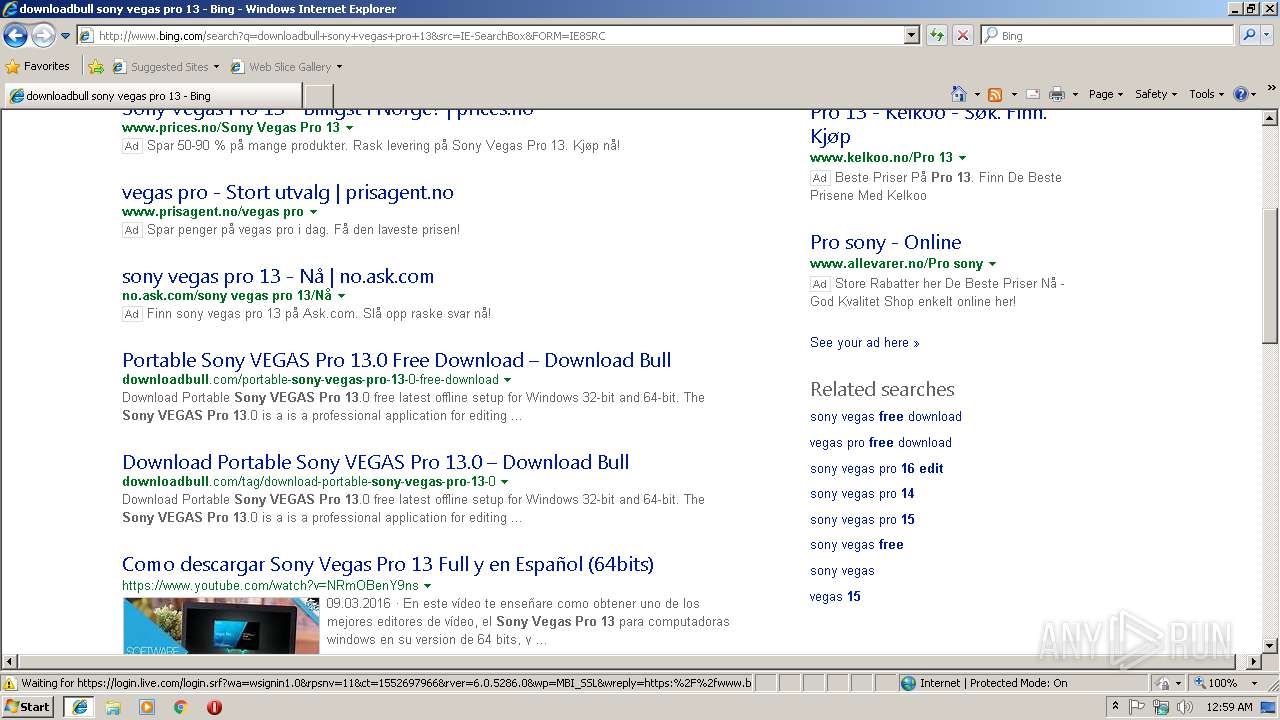Open sony vegas pro 13 - Nå no.ask.com ad
This screenshot has width=1280, height=720.
pyautogui.click(x=278, y=276)
